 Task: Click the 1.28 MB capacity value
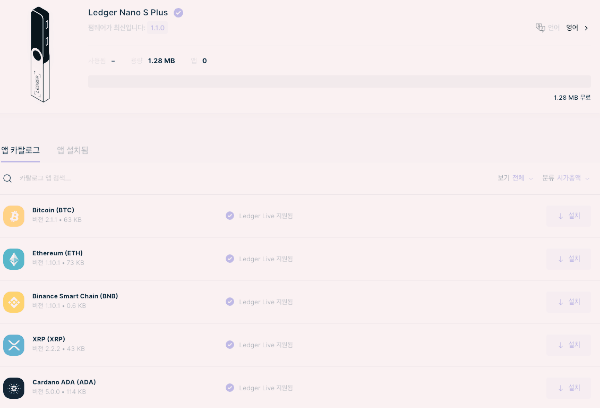tap(161, 61)
